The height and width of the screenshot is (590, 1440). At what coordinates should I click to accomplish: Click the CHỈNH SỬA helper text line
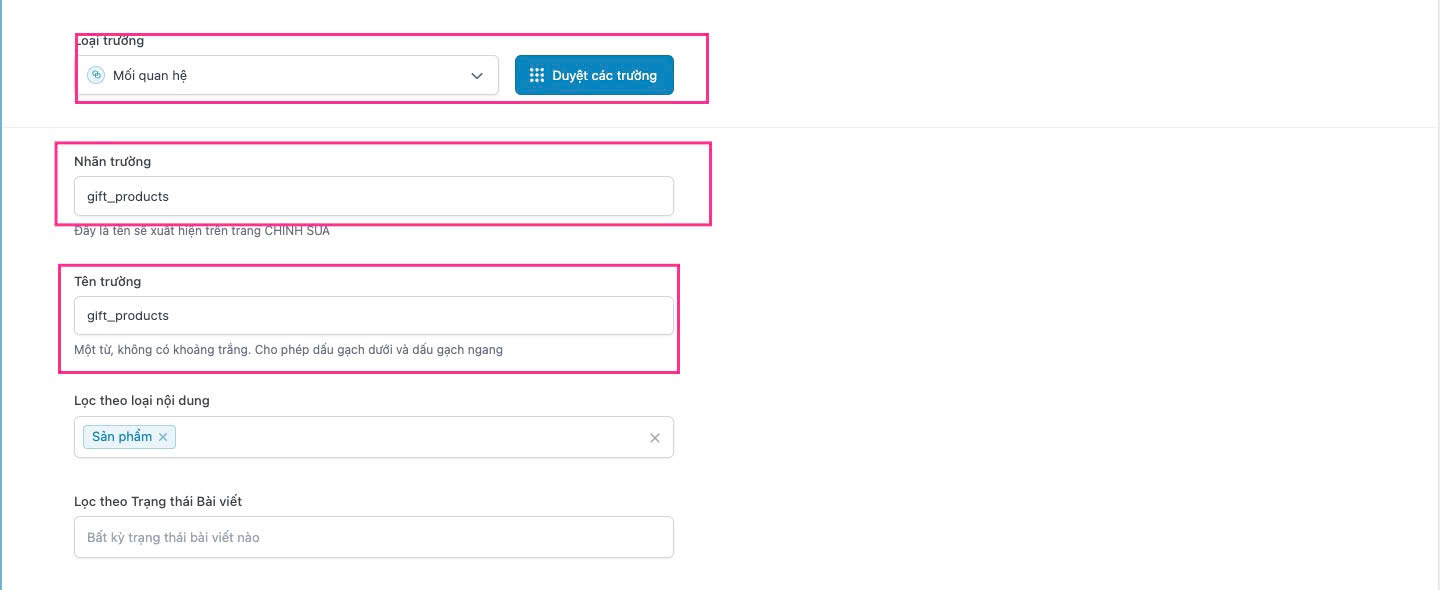coord(201,231)
